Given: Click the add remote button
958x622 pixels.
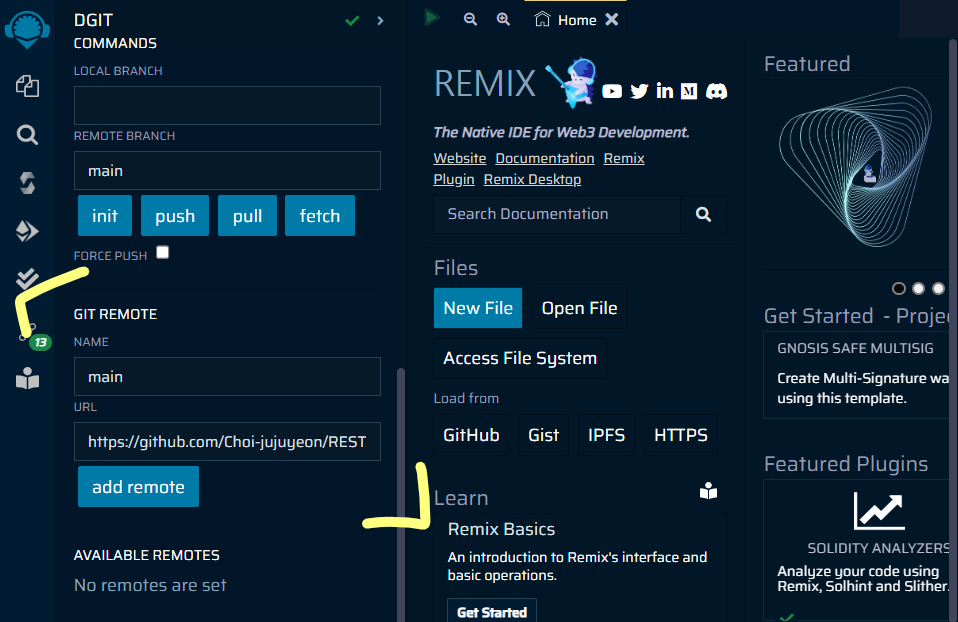Looking at the screenshot, I should coord(138,486).
